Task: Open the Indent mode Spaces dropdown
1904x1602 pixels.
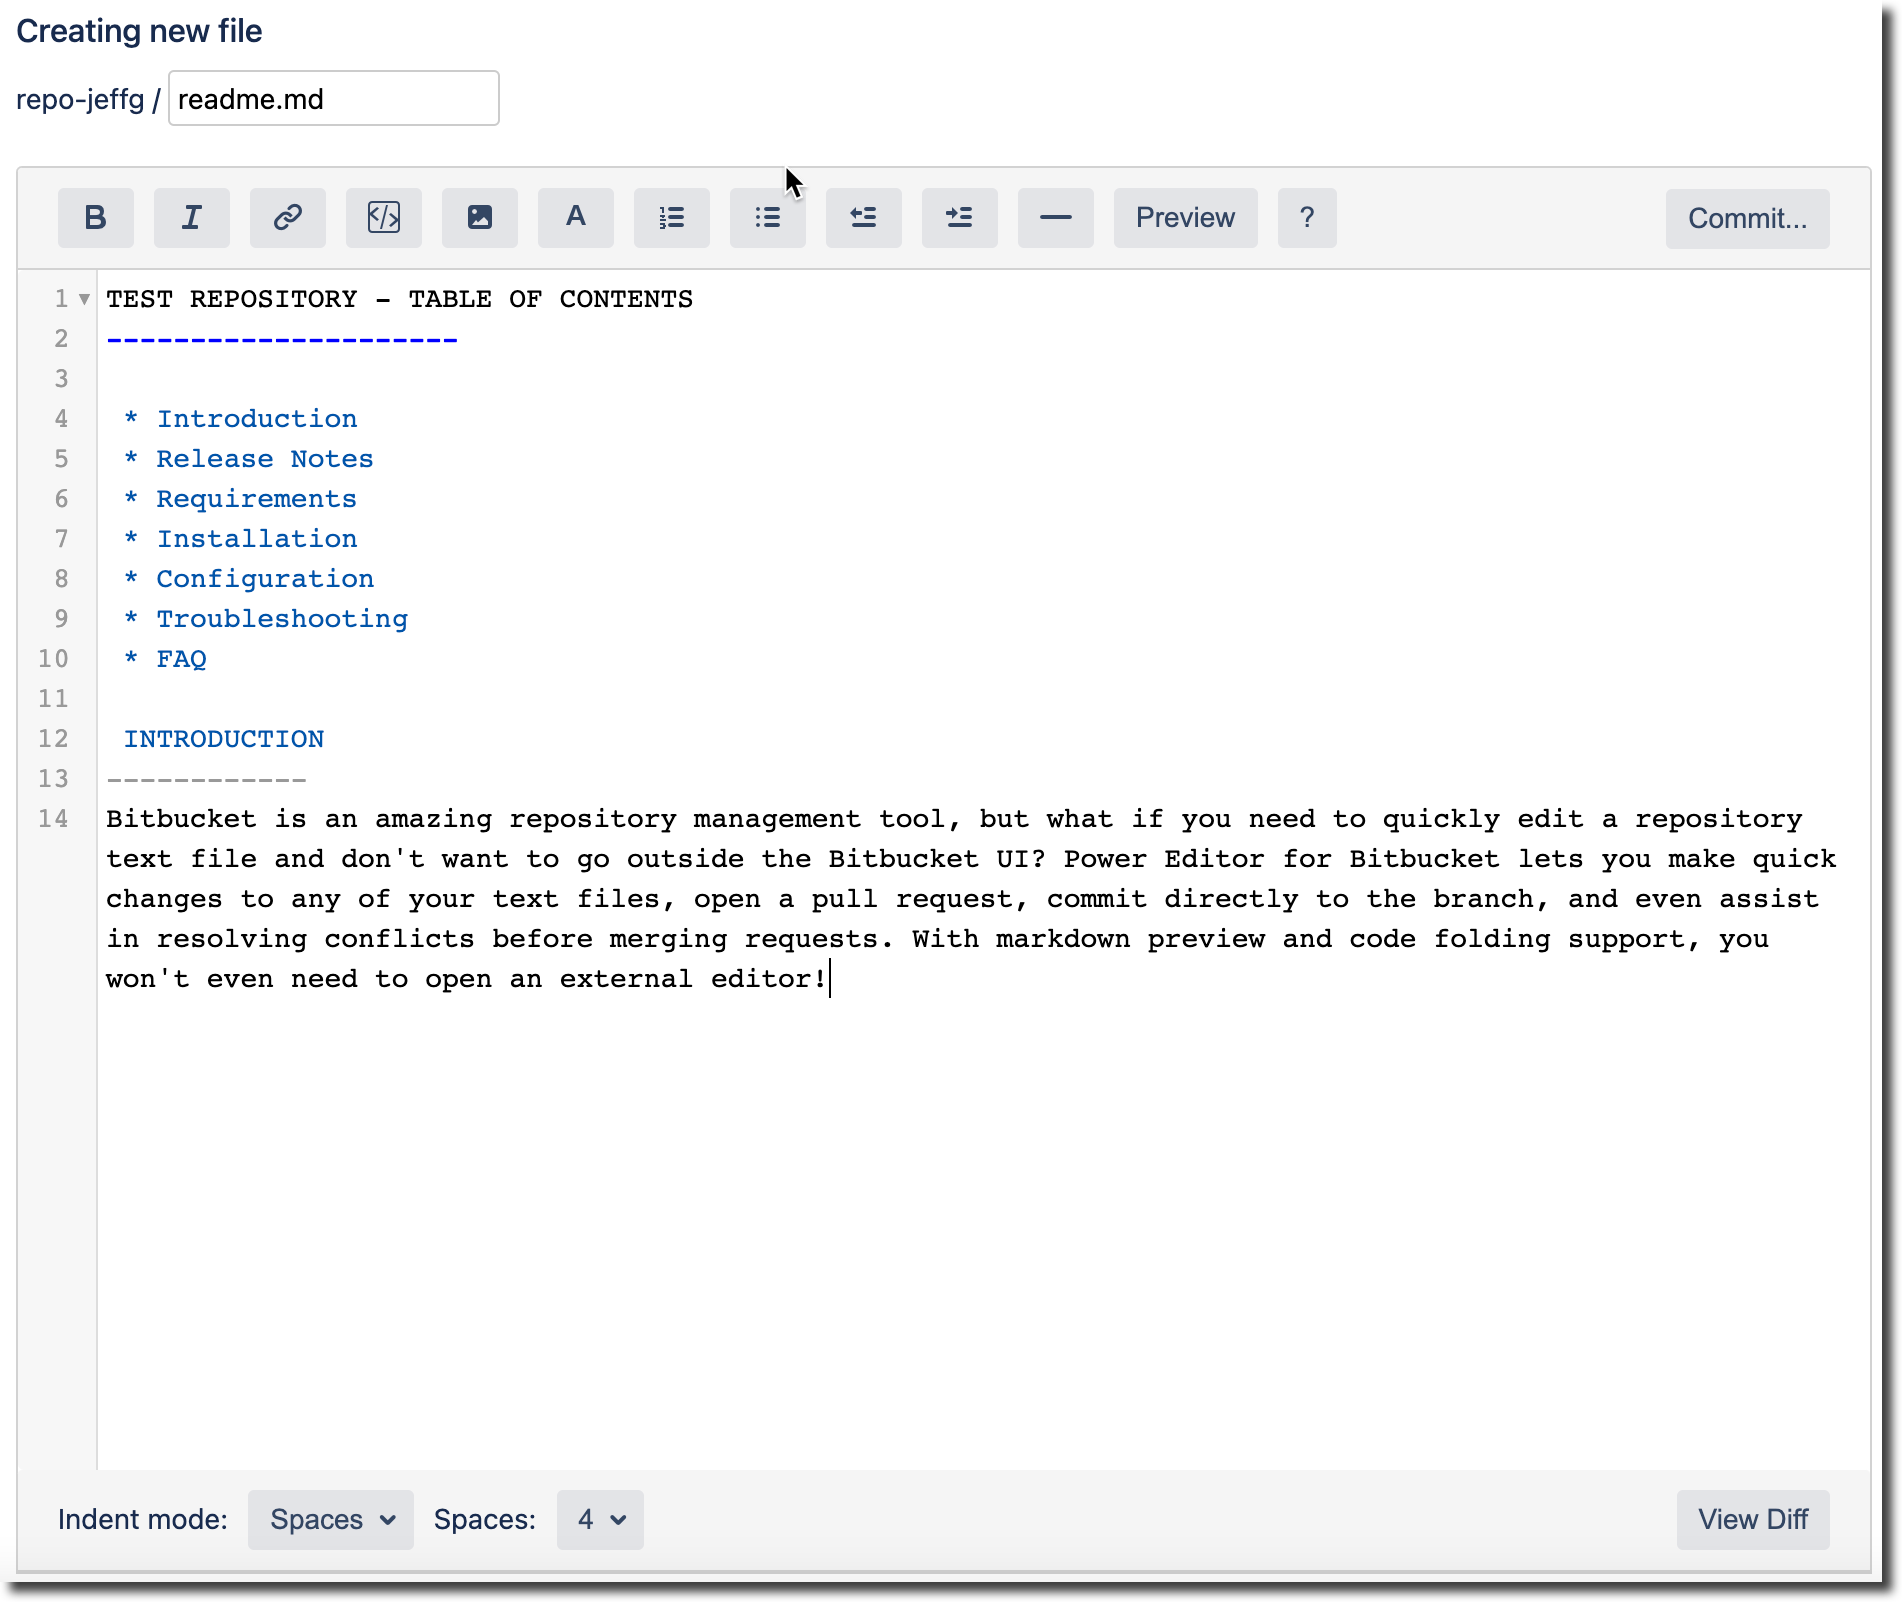Action: (330, 1520)
